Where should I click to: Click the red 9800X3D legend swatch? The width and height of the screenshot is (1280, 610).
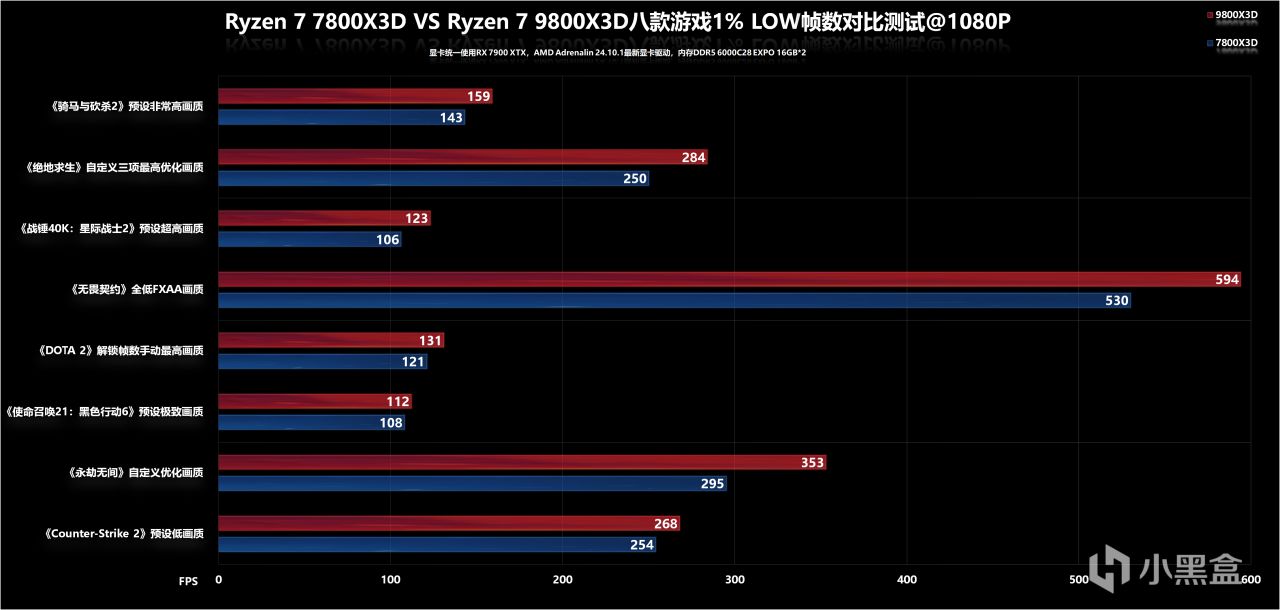[x=1208, y=16]
